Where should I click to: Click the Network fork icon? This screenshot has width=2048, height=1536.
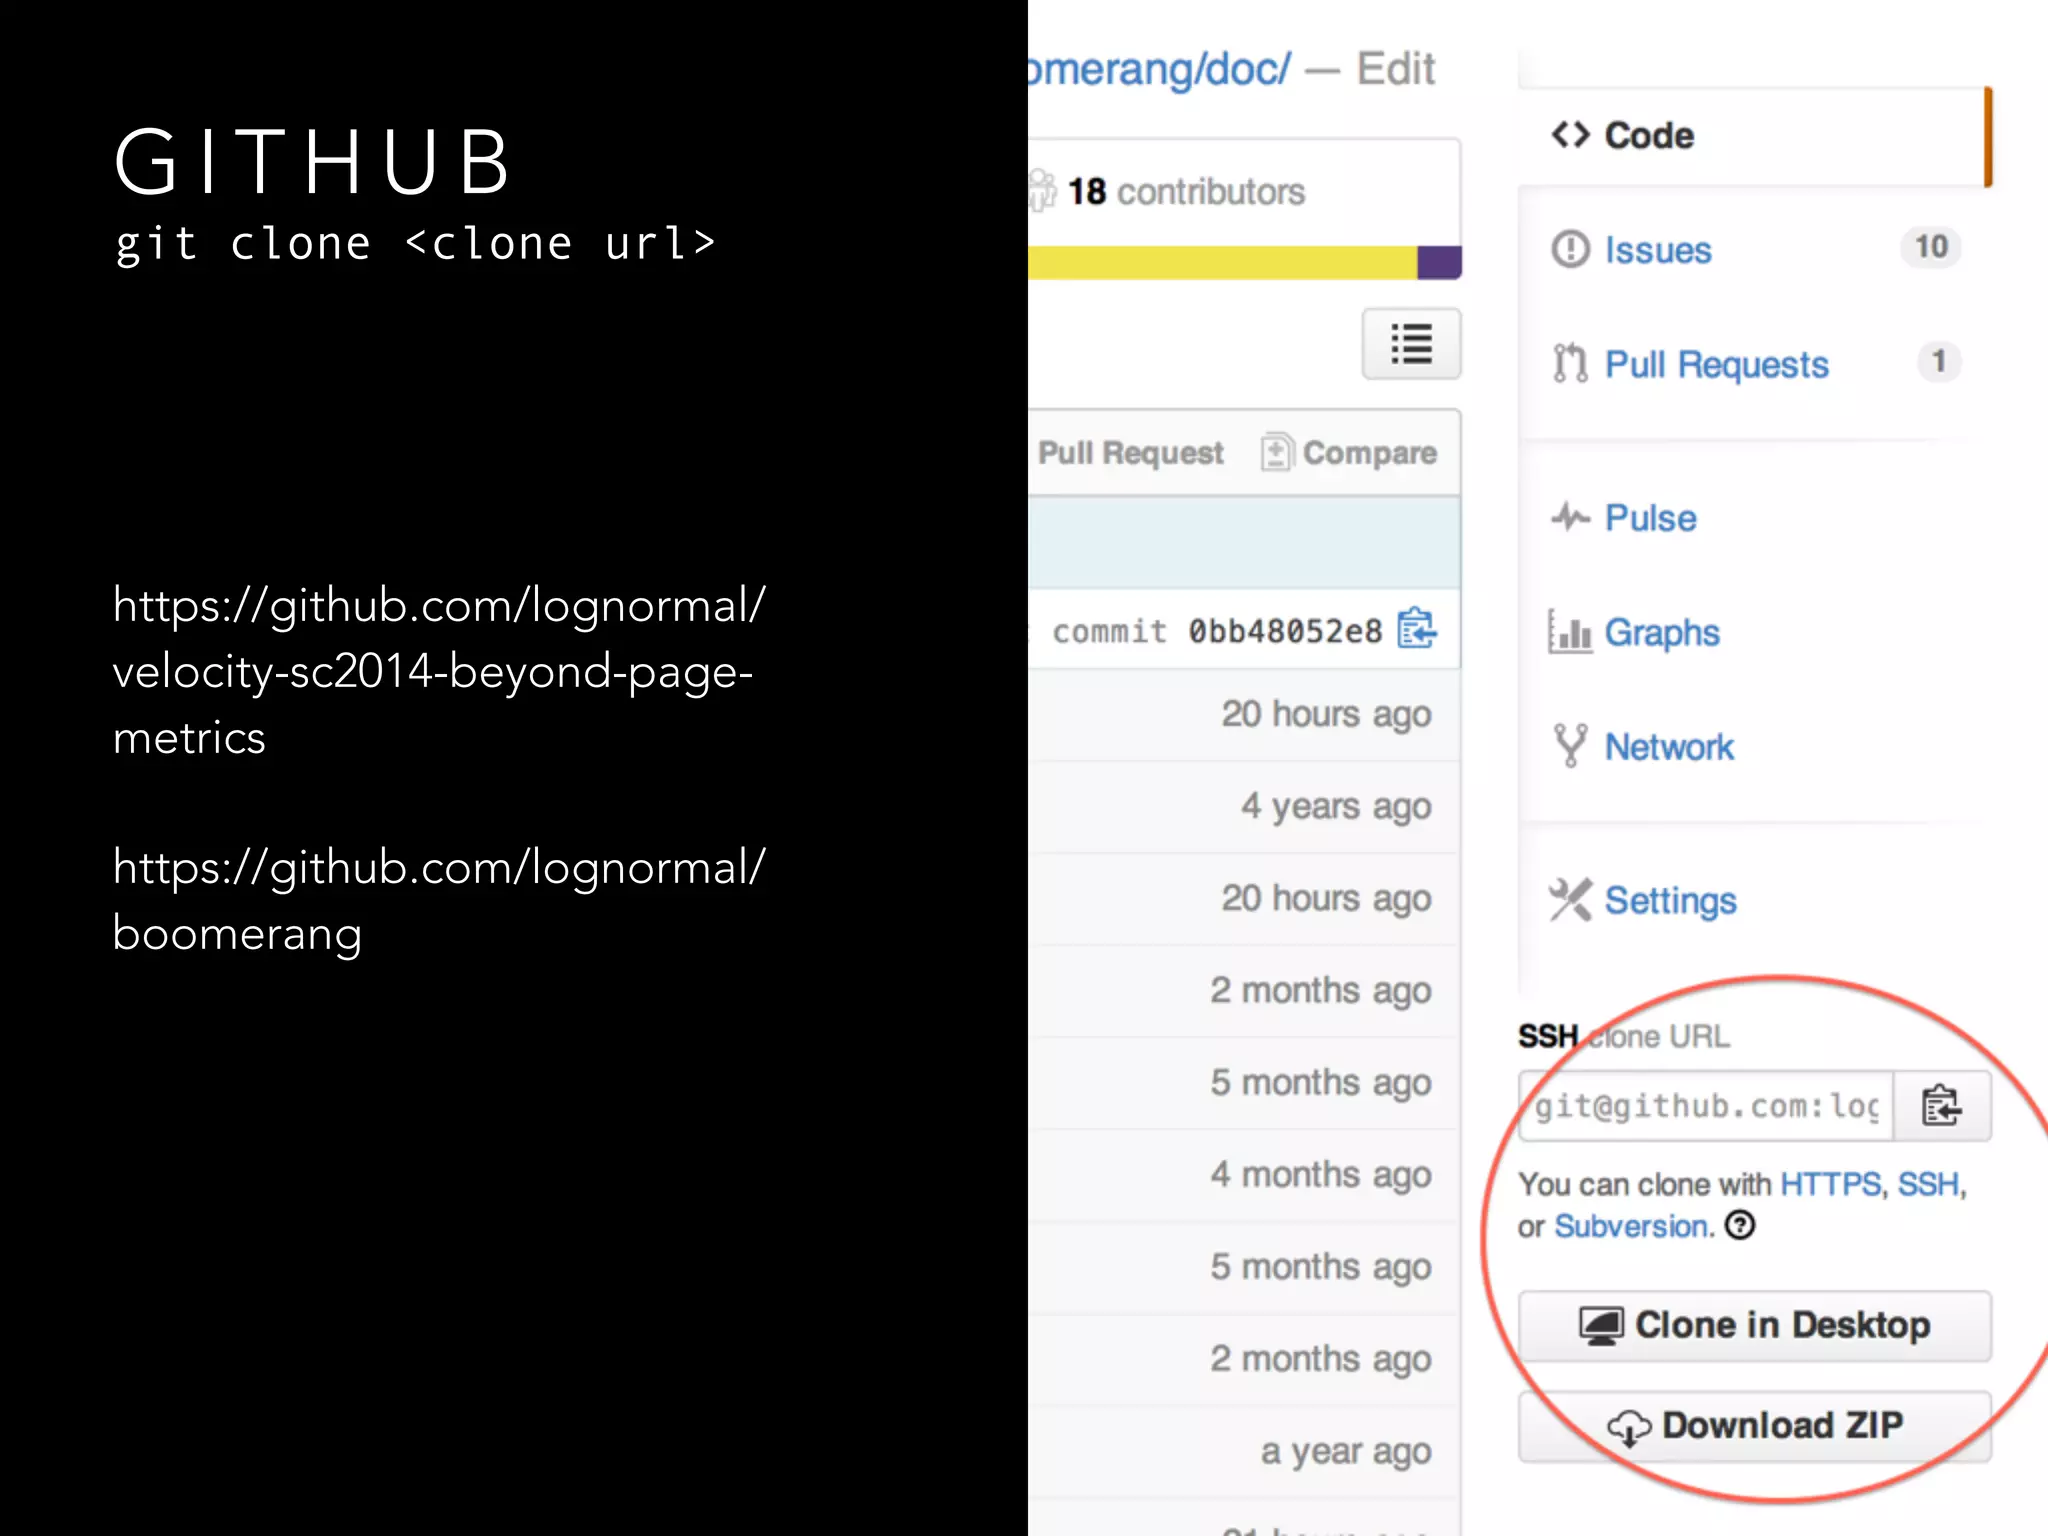(x=1570, y=746)
